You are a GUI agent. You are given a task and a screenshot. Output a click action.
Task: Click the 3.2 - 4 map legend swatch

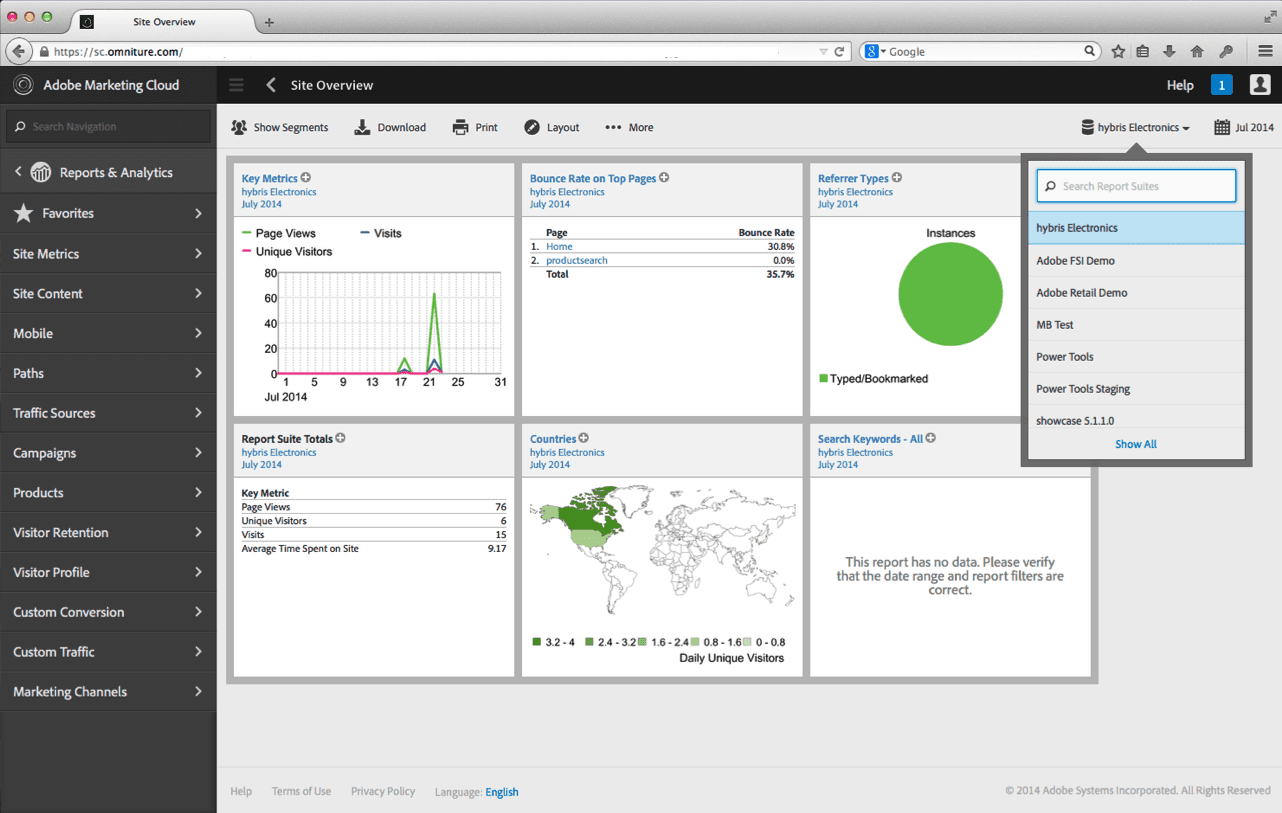click(x=538, y=642)
